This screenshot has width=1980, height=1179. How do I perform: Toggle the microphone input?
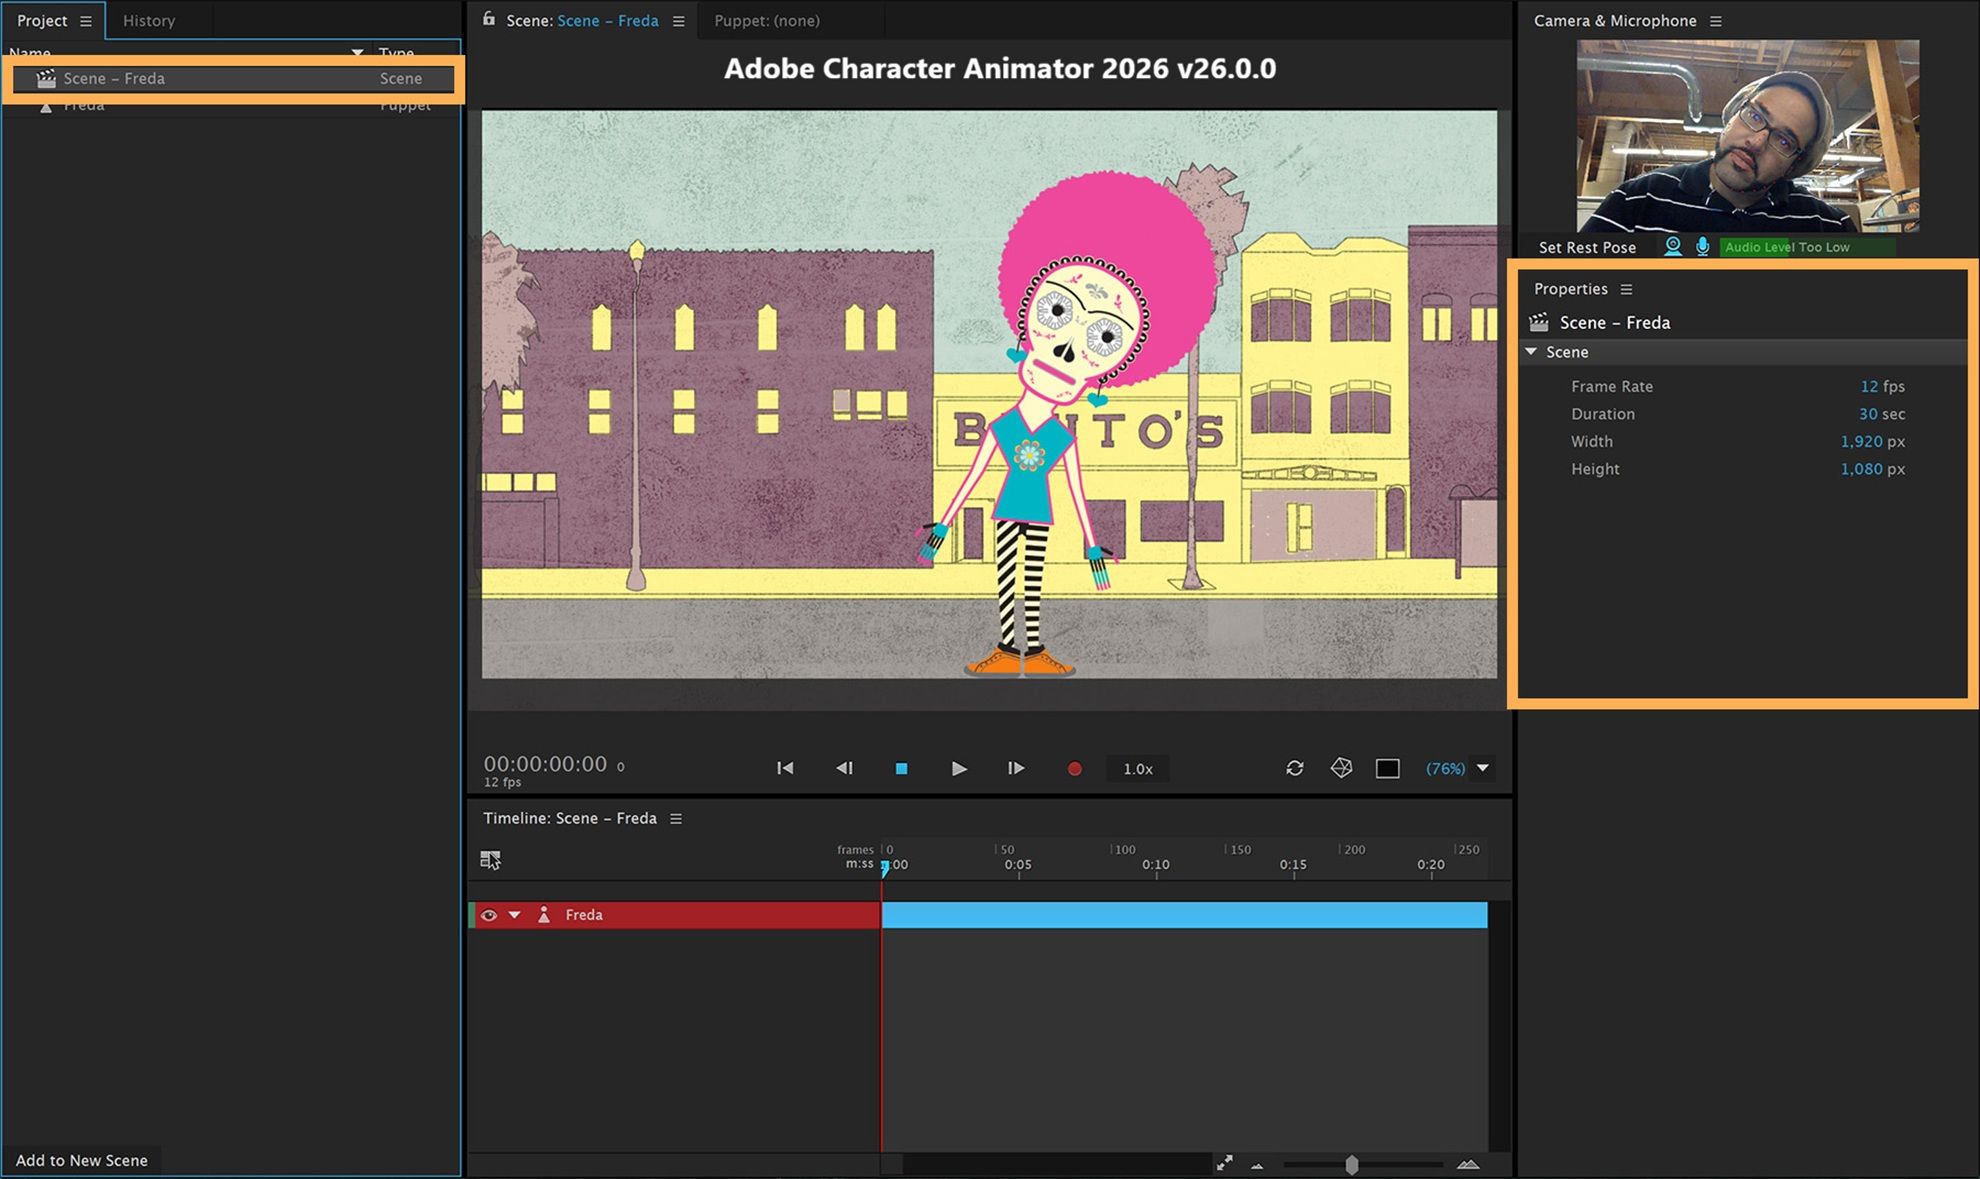(1702, 246)
